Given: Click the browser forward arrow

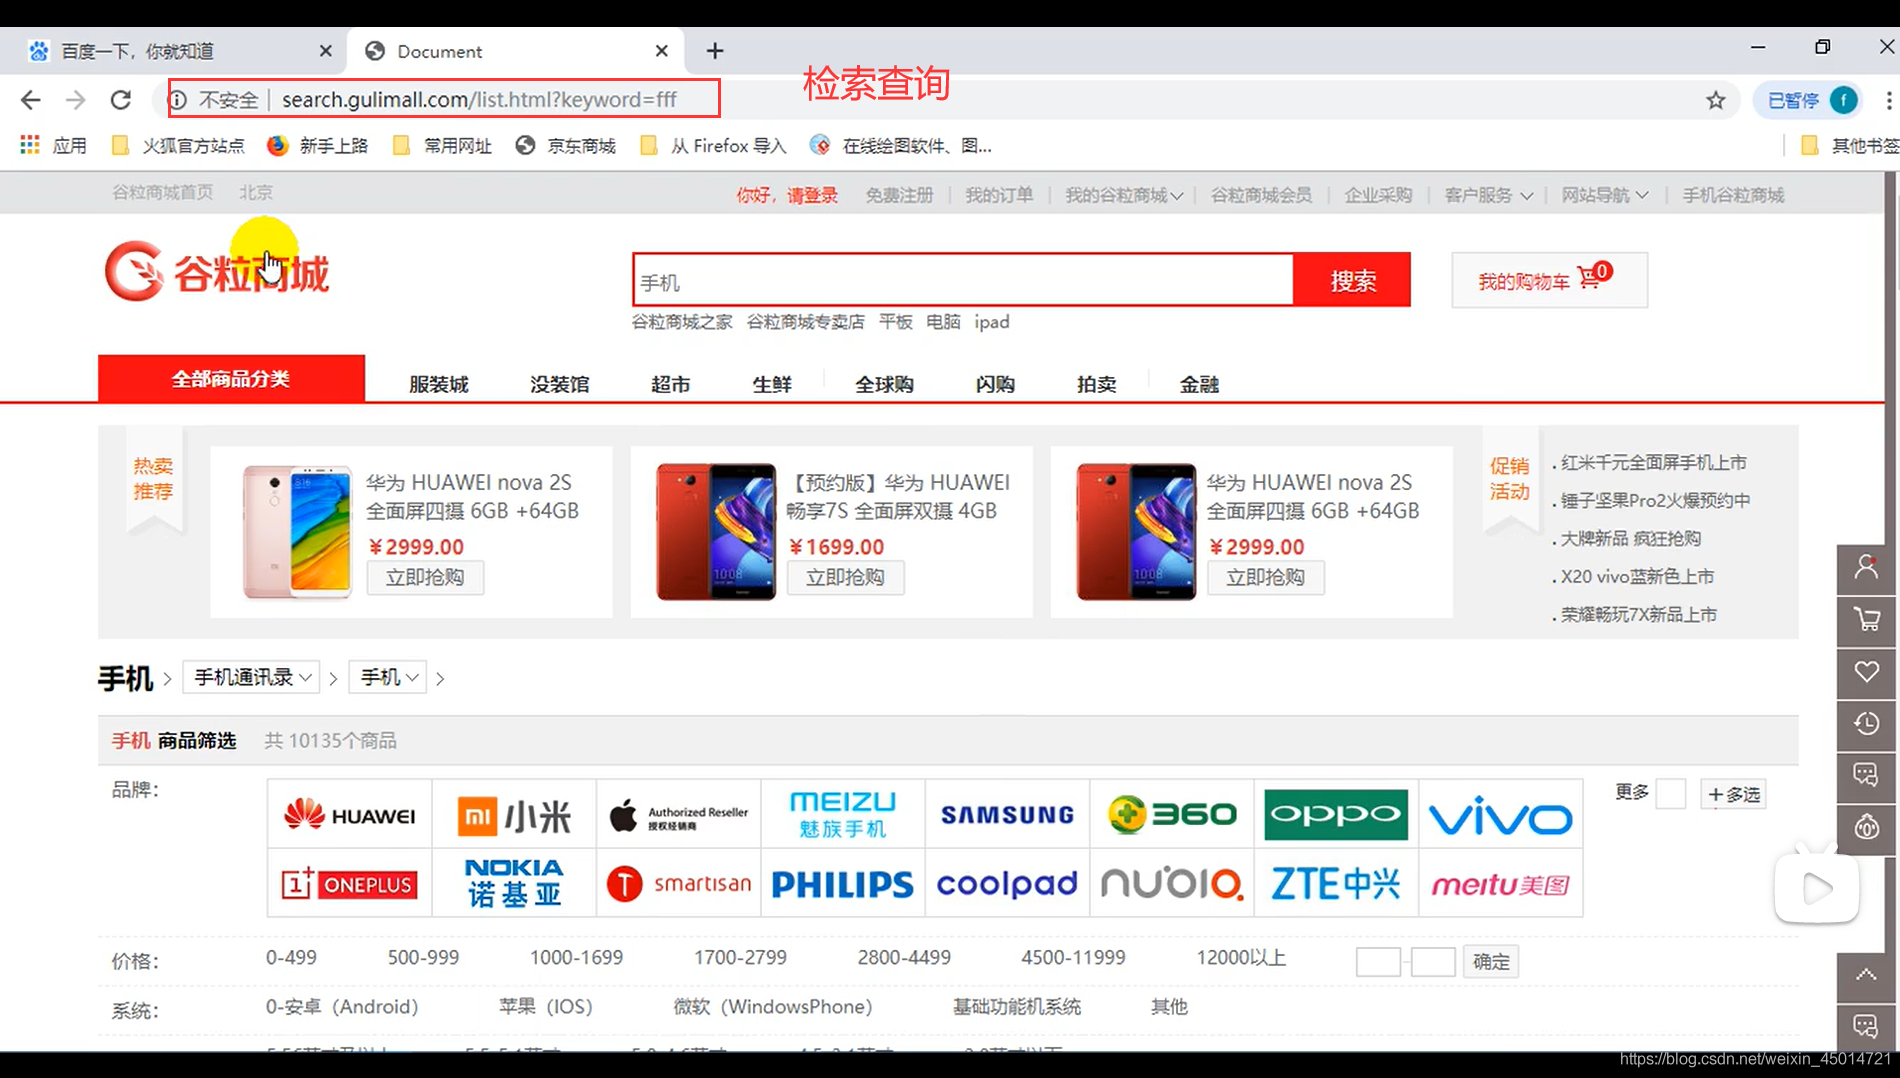Looking at the screenshot, I should point(76,100).
